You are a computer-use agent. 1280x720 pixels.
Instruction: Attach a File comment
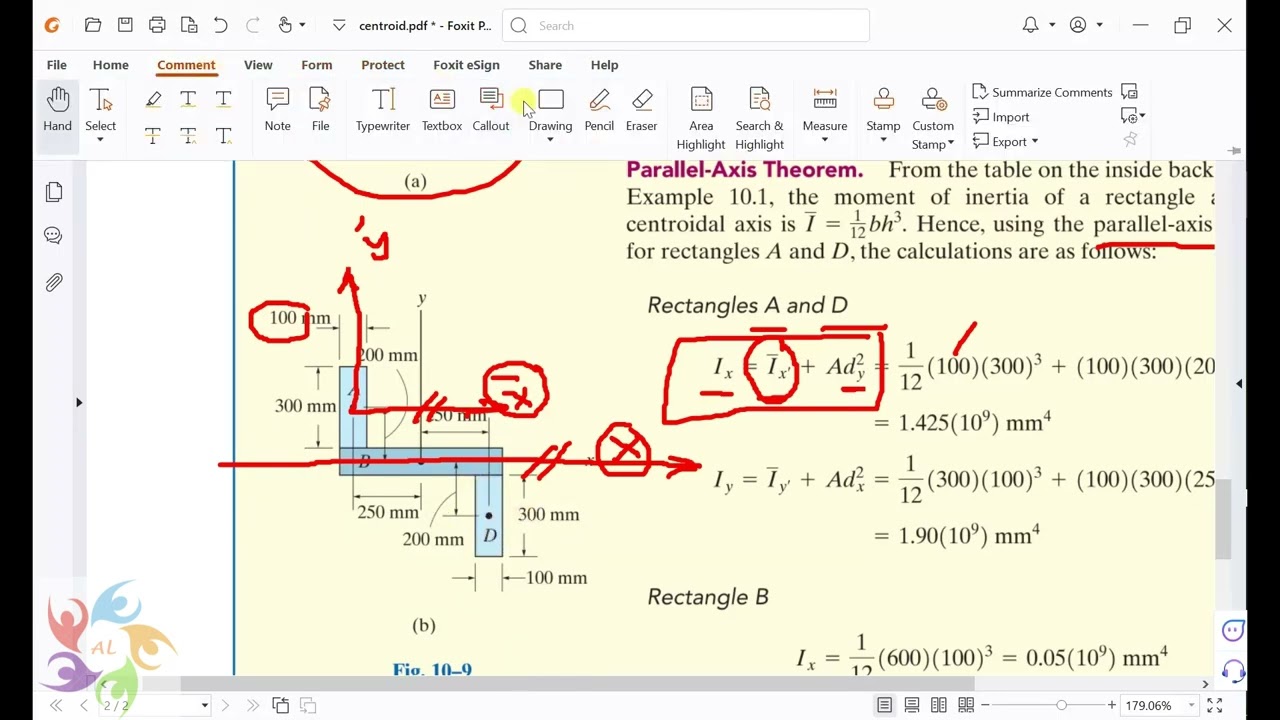(320, 110)
